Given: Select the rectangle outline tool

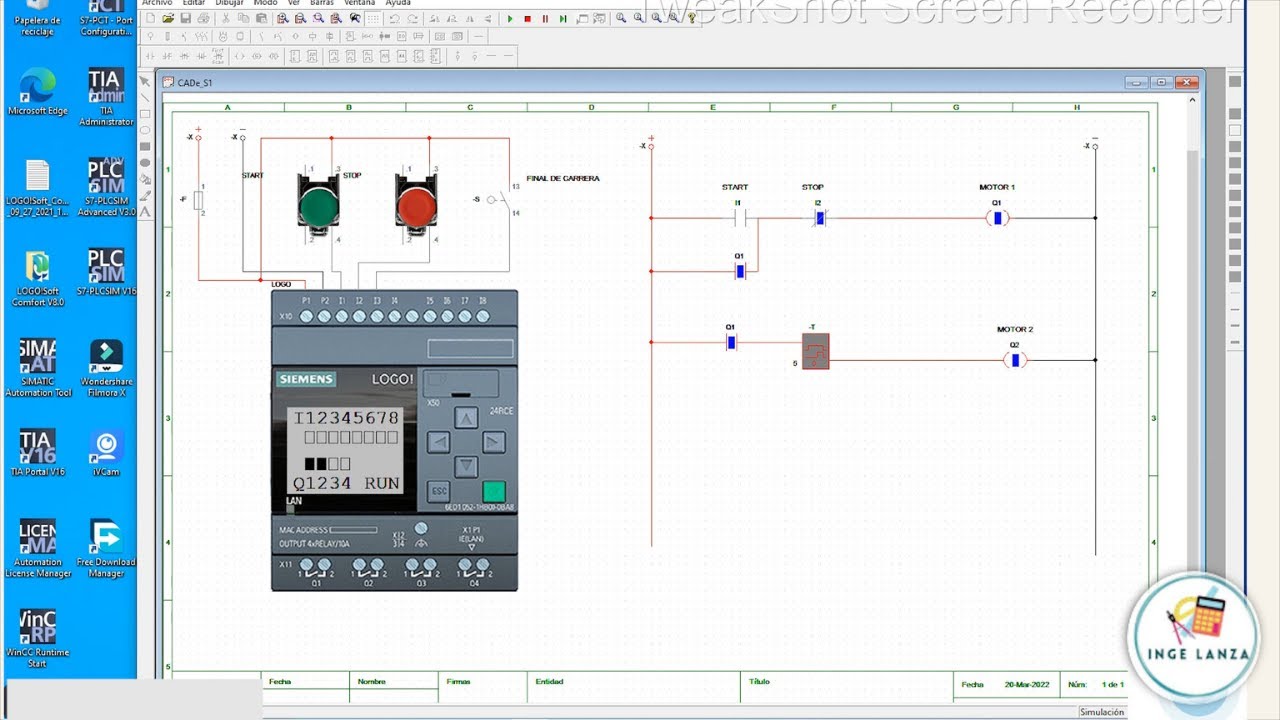Looking at the screenshot, I should pyautogui.click(x=145, y=114).
